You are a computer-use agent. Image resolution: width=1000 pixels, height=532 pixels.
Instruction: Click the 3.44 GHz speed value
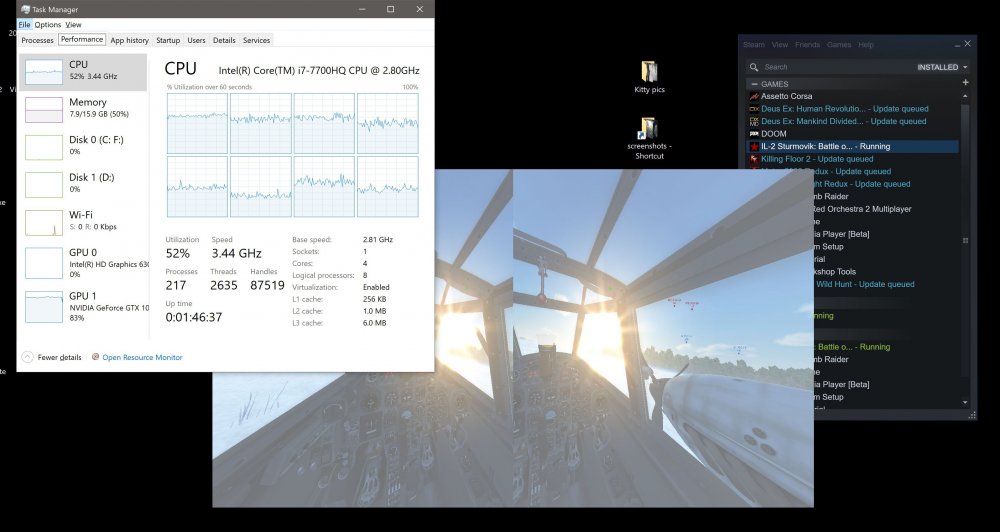click(x=237, y=253)
